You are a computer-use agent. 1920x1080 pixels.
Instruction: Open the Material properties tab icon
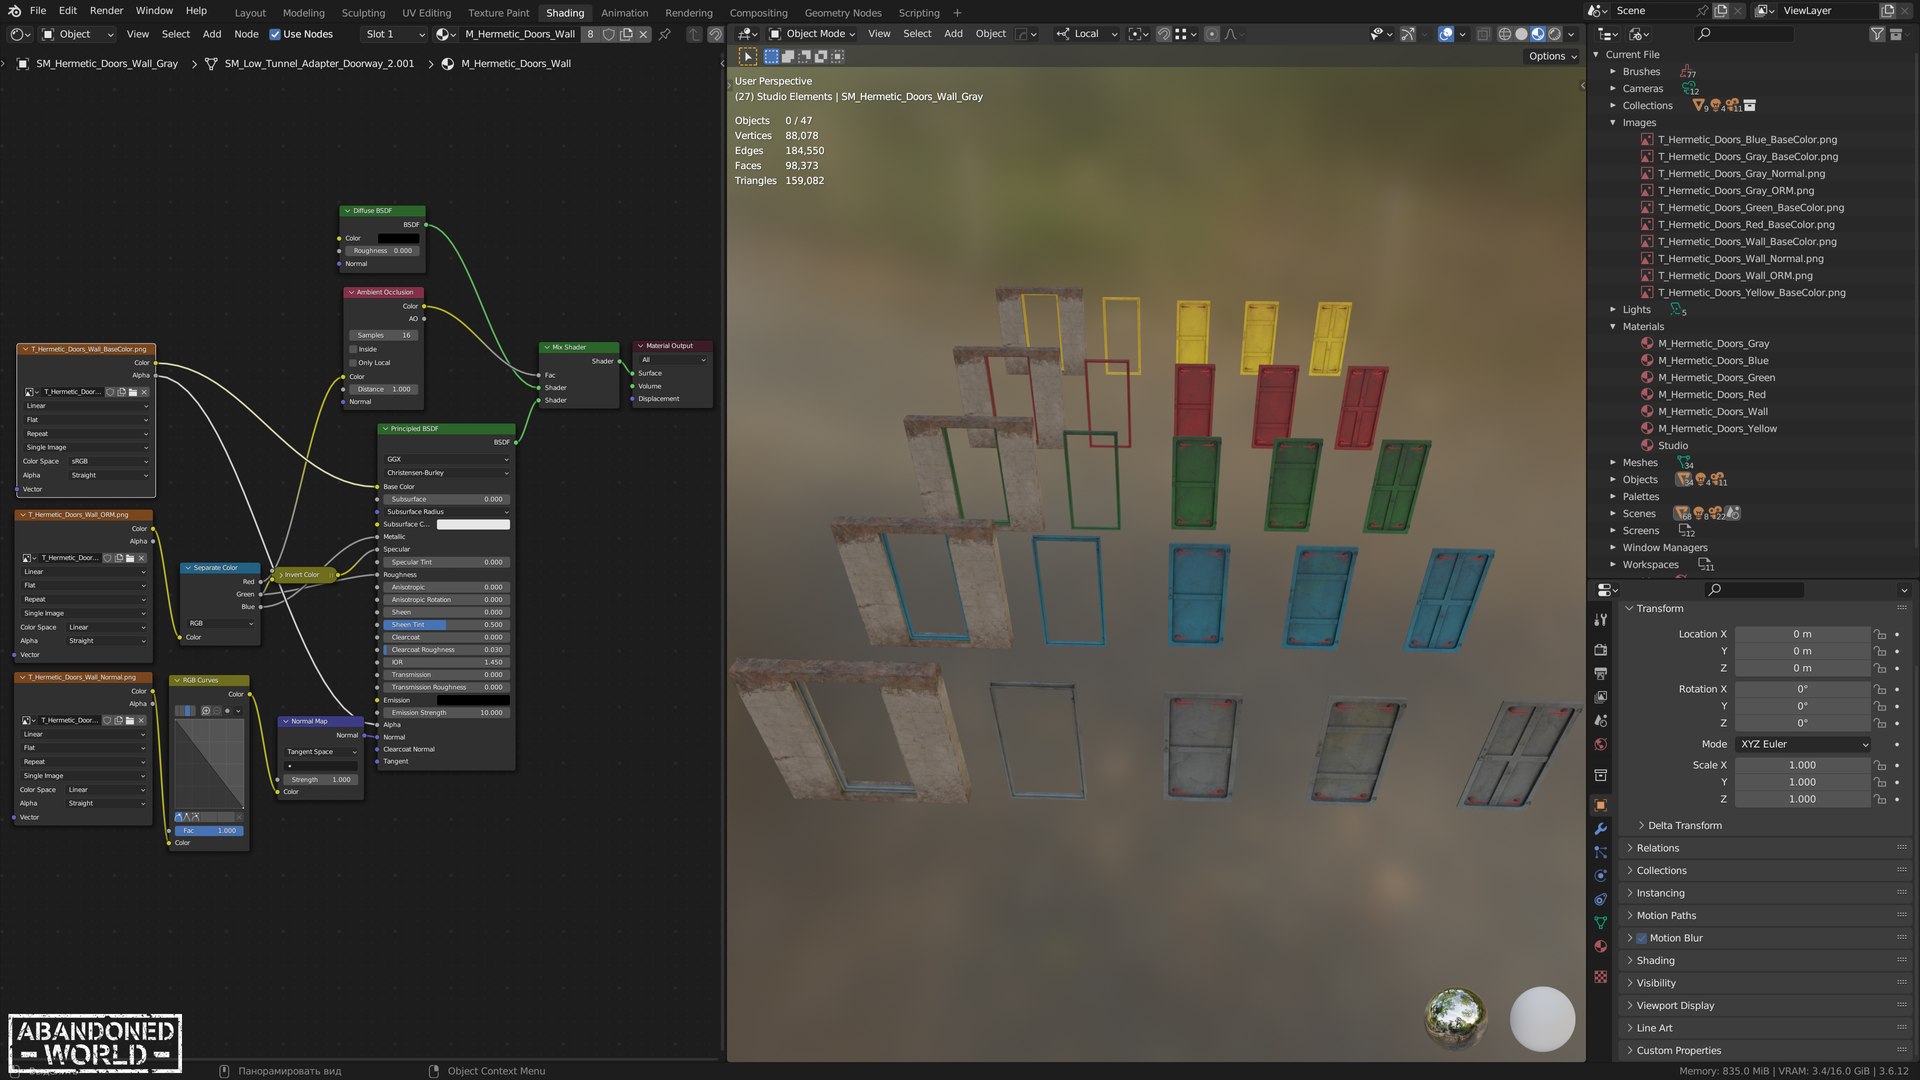(1600, 946)
